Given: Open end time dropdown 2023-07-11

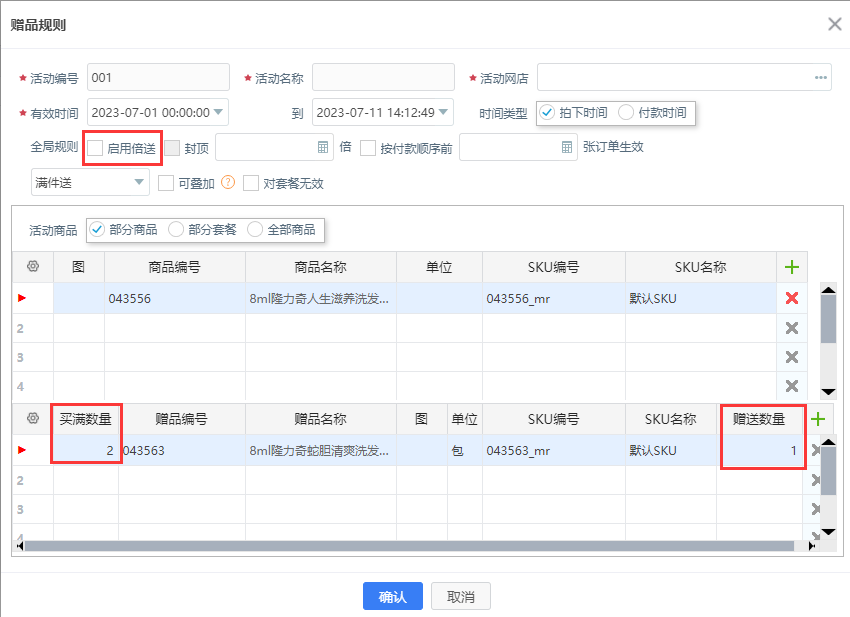Looking at the screenshot, I should click(x=443, y=112).
